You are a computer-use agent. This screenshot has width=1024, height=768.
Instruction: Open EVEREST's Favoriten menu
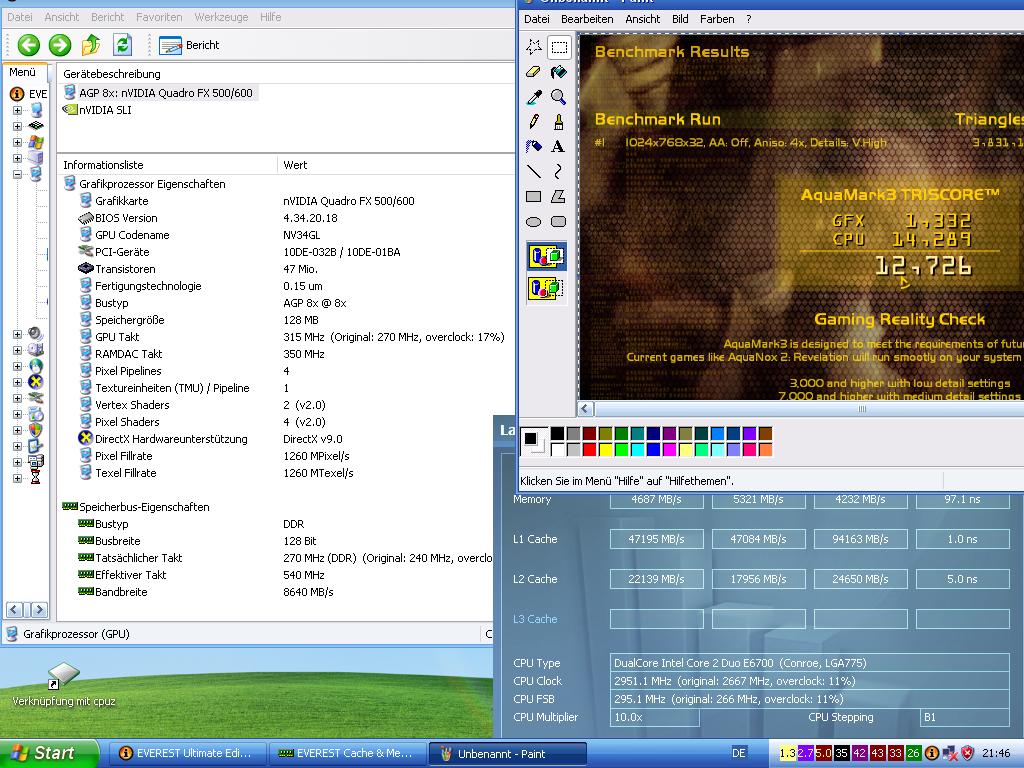pos(159,17)
